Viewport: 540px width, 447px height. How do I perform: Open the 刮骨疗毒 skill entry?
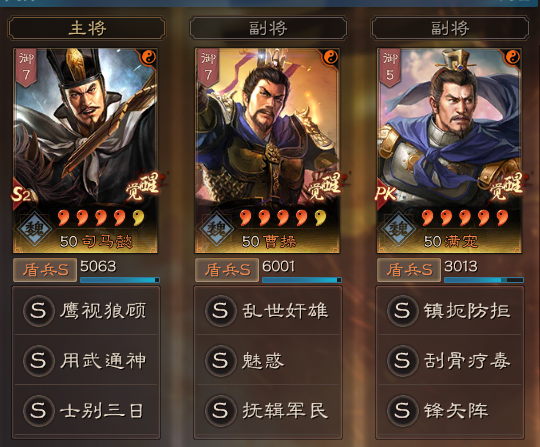[450, 360]
